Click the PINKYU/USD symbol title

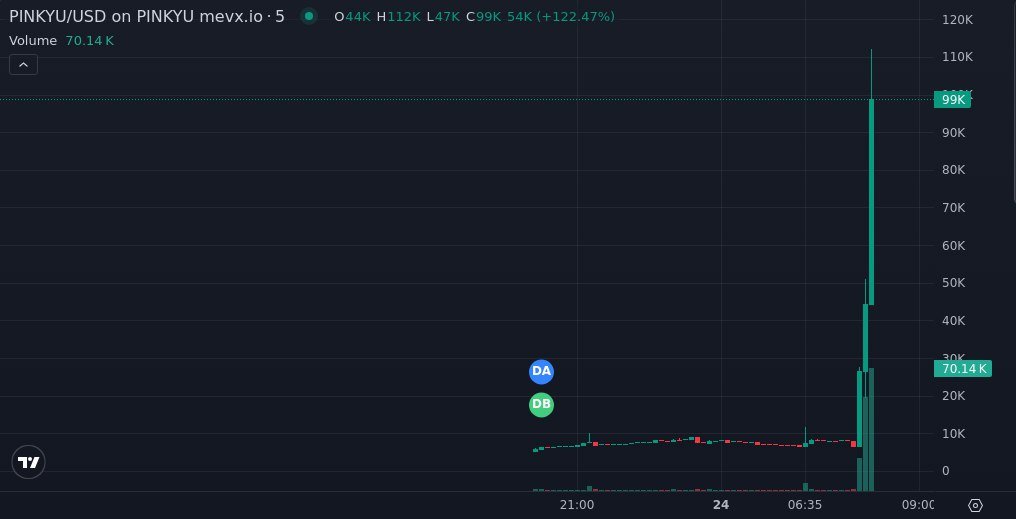[x=146, y=16]
